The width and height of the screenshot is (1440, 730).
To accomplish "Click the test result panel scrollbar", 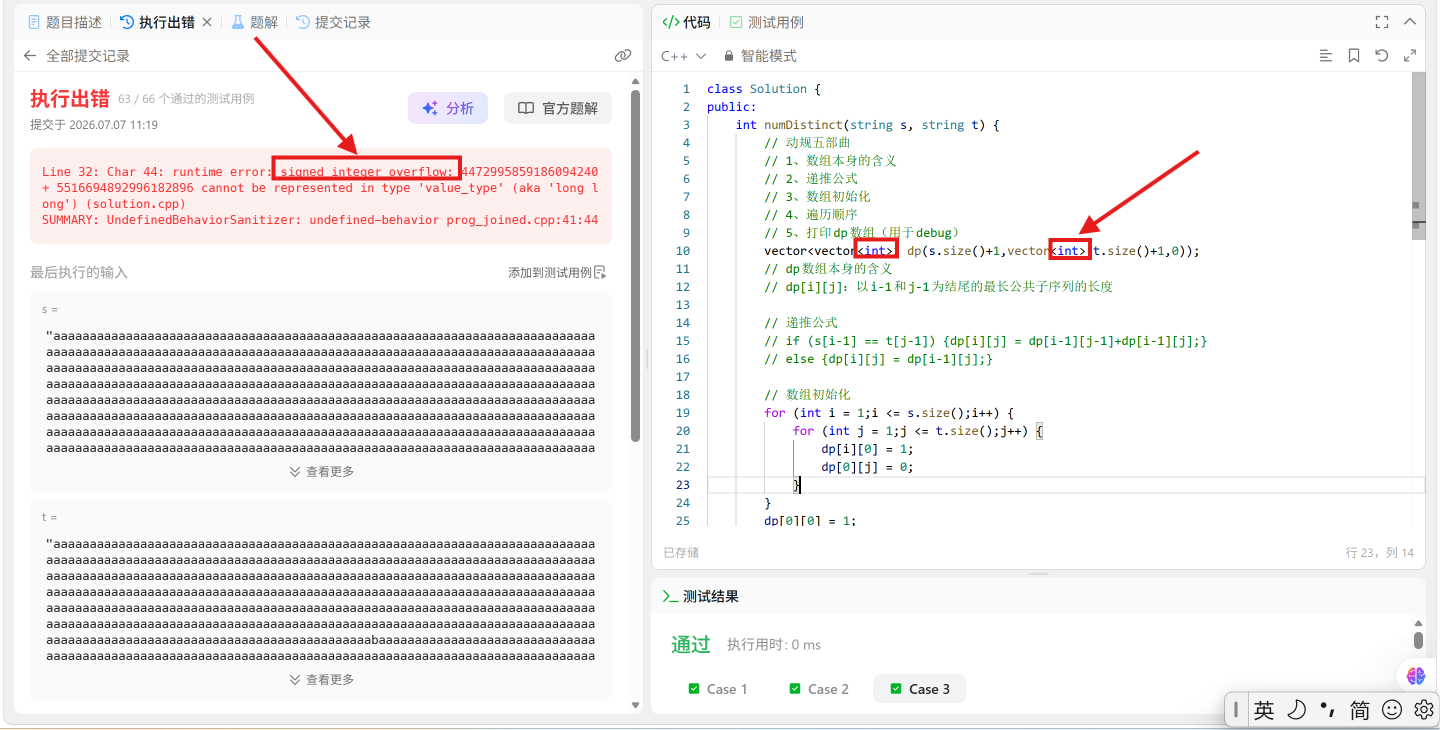I will click(x=1418, y=640).
